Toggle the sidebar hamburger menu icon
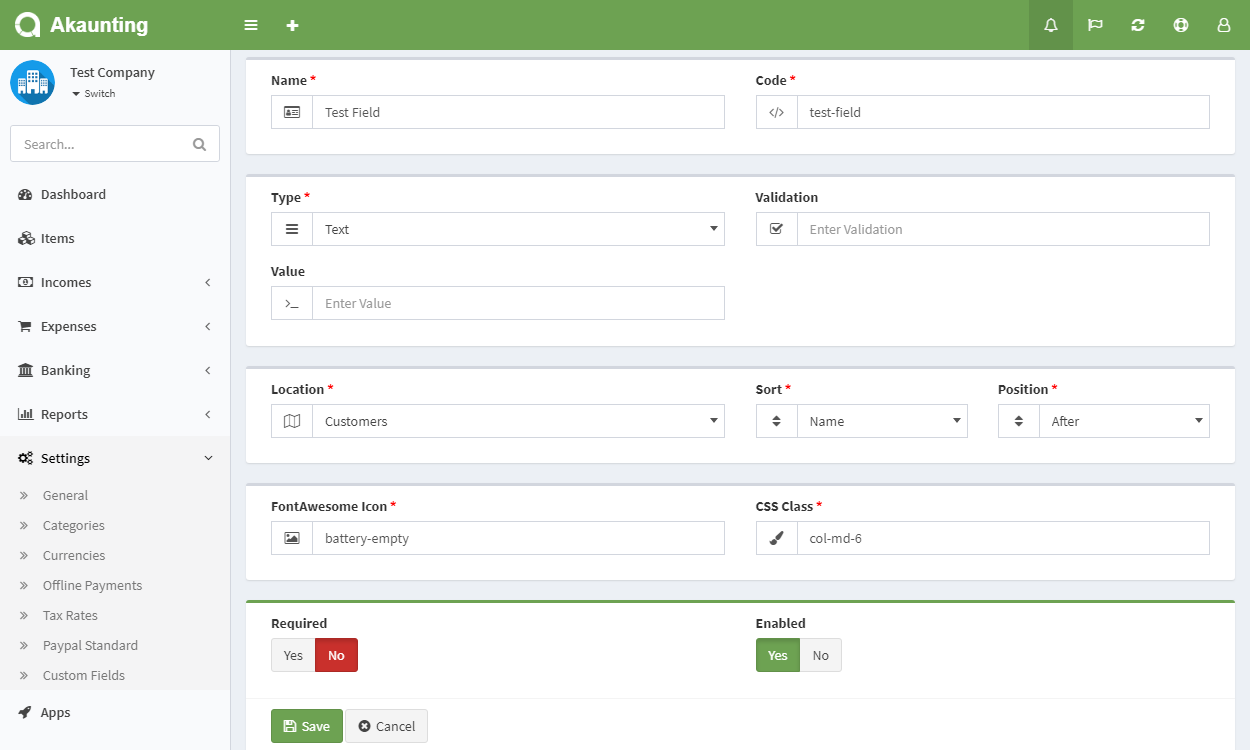This screenshot has width=1250, height=750. point(251,25)
